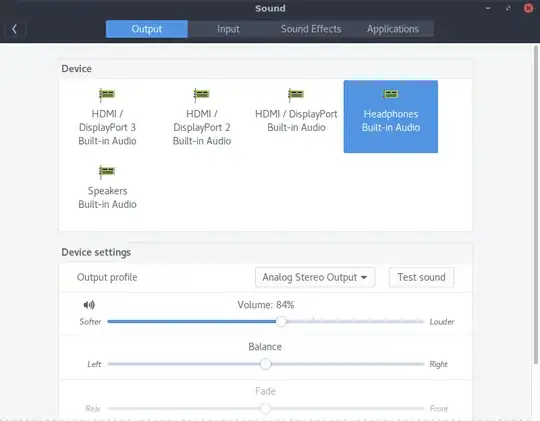The height and width of the screenshot is (421, 540).
Task: Click the Left balance label
Action: coord(94,364)
